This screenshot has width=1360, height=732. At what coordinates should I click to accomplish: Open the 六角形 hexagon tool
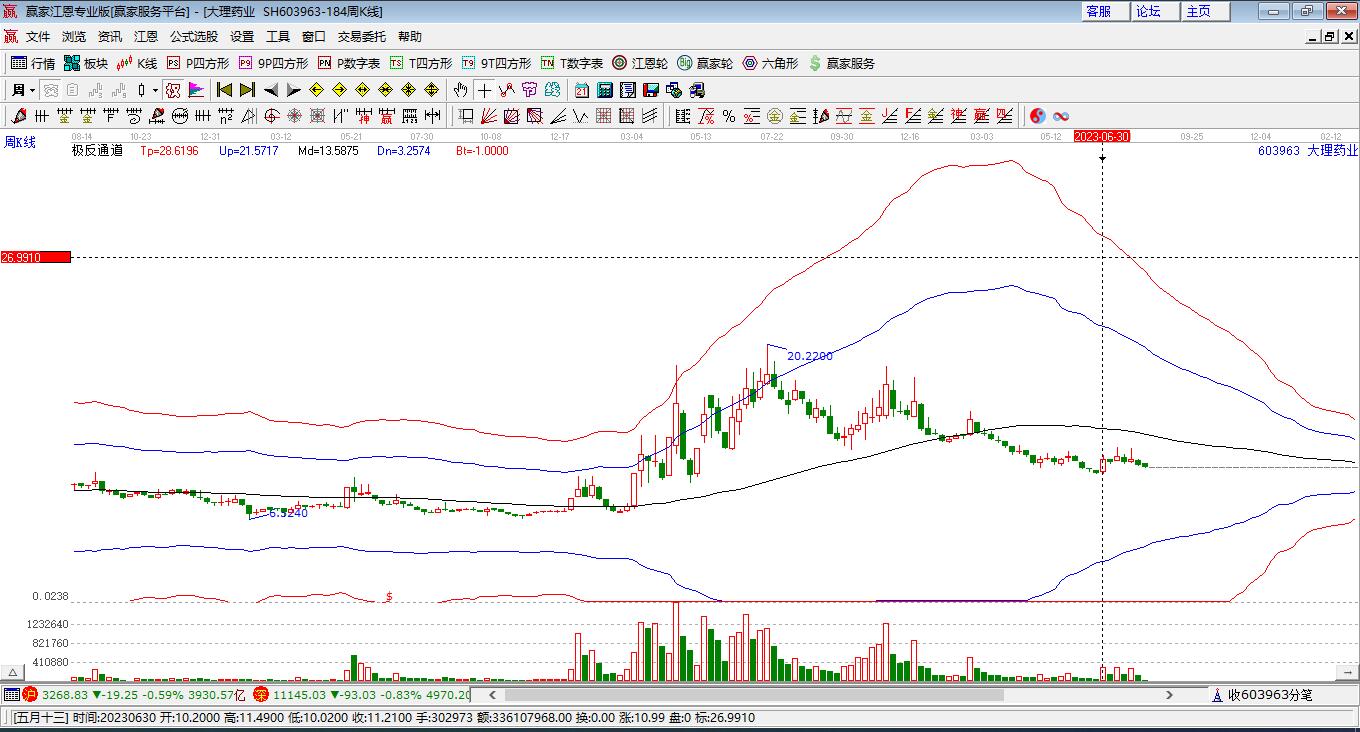[x=770, y=63]
